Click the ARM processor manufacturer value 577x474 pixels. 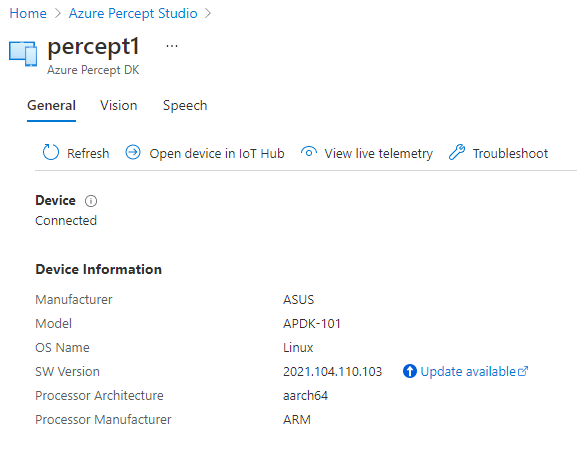point(297,420)
